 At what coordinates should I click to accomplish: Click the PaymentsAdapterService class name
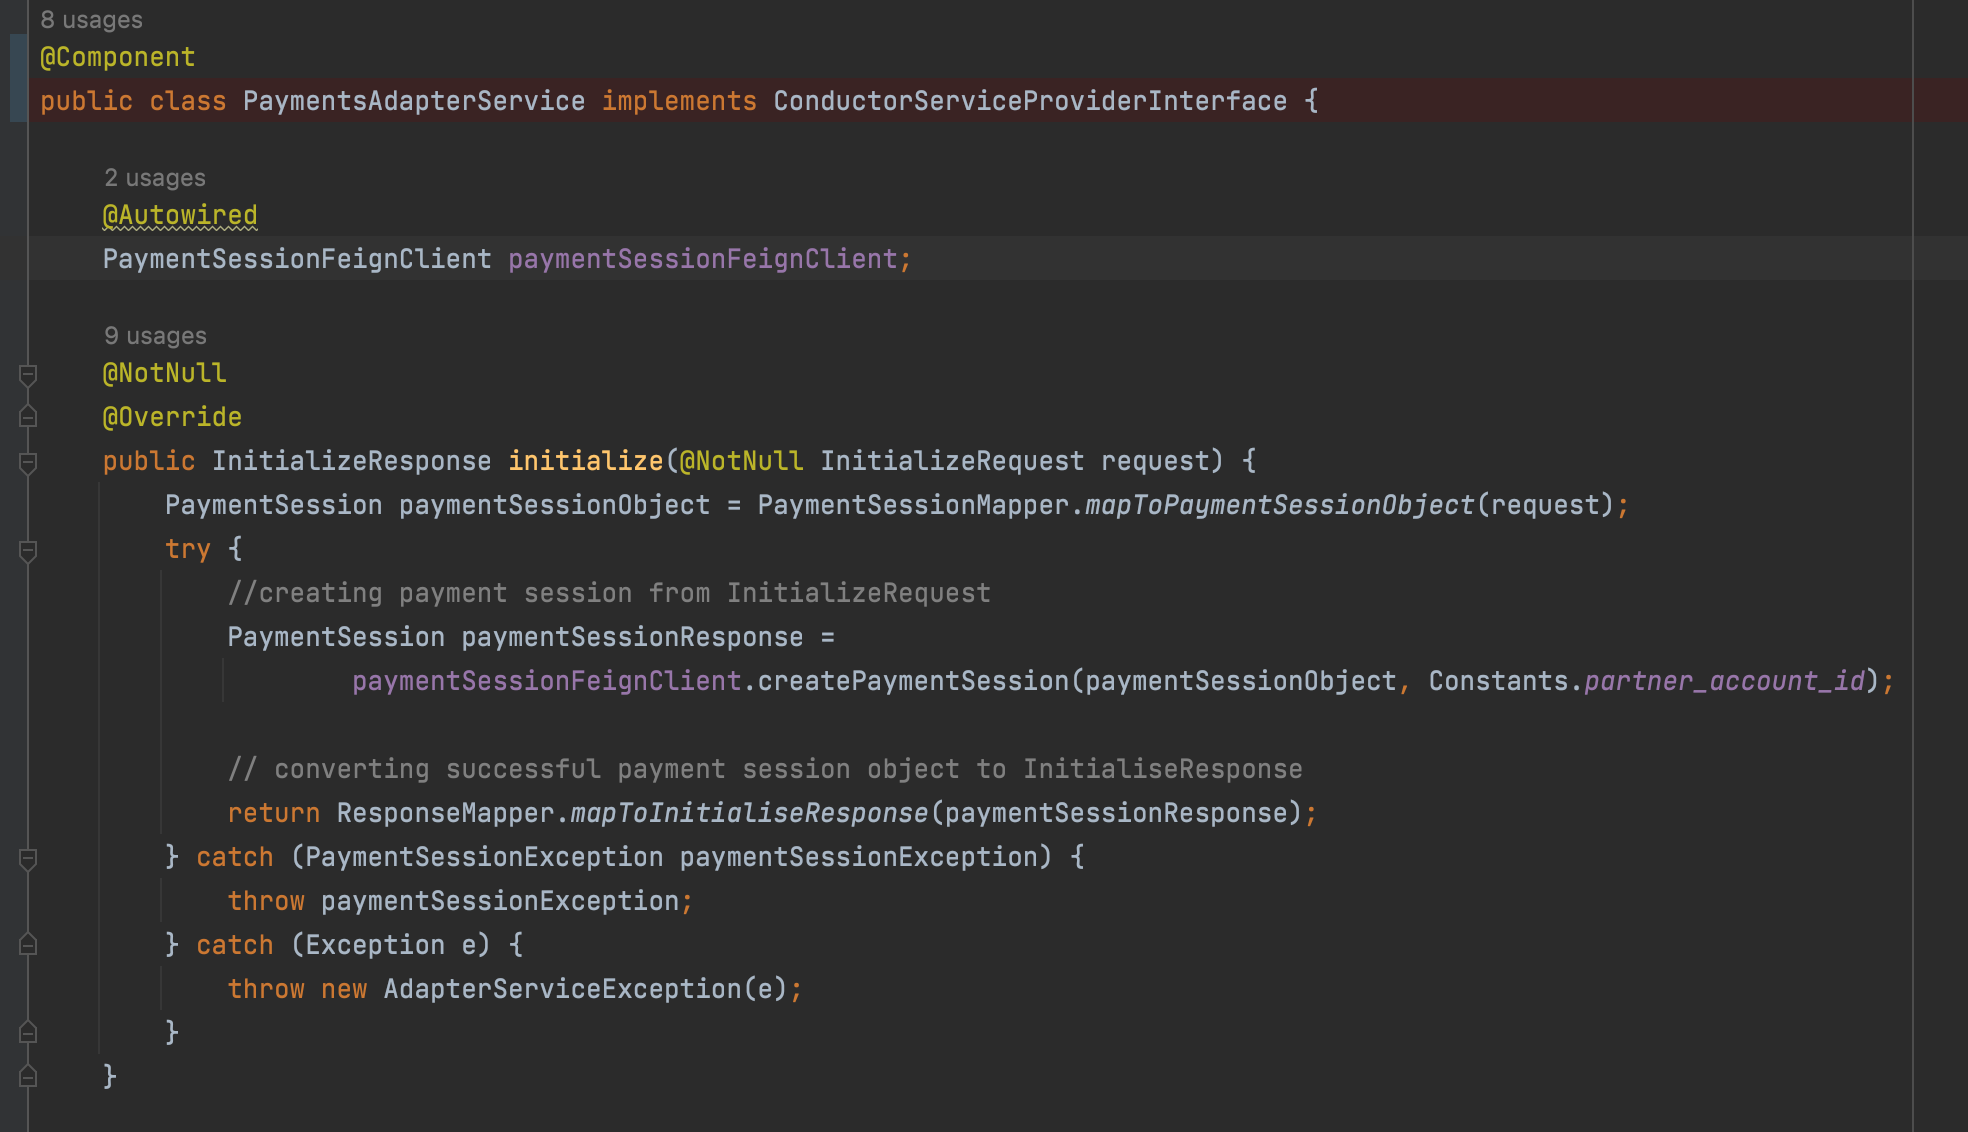413,101
